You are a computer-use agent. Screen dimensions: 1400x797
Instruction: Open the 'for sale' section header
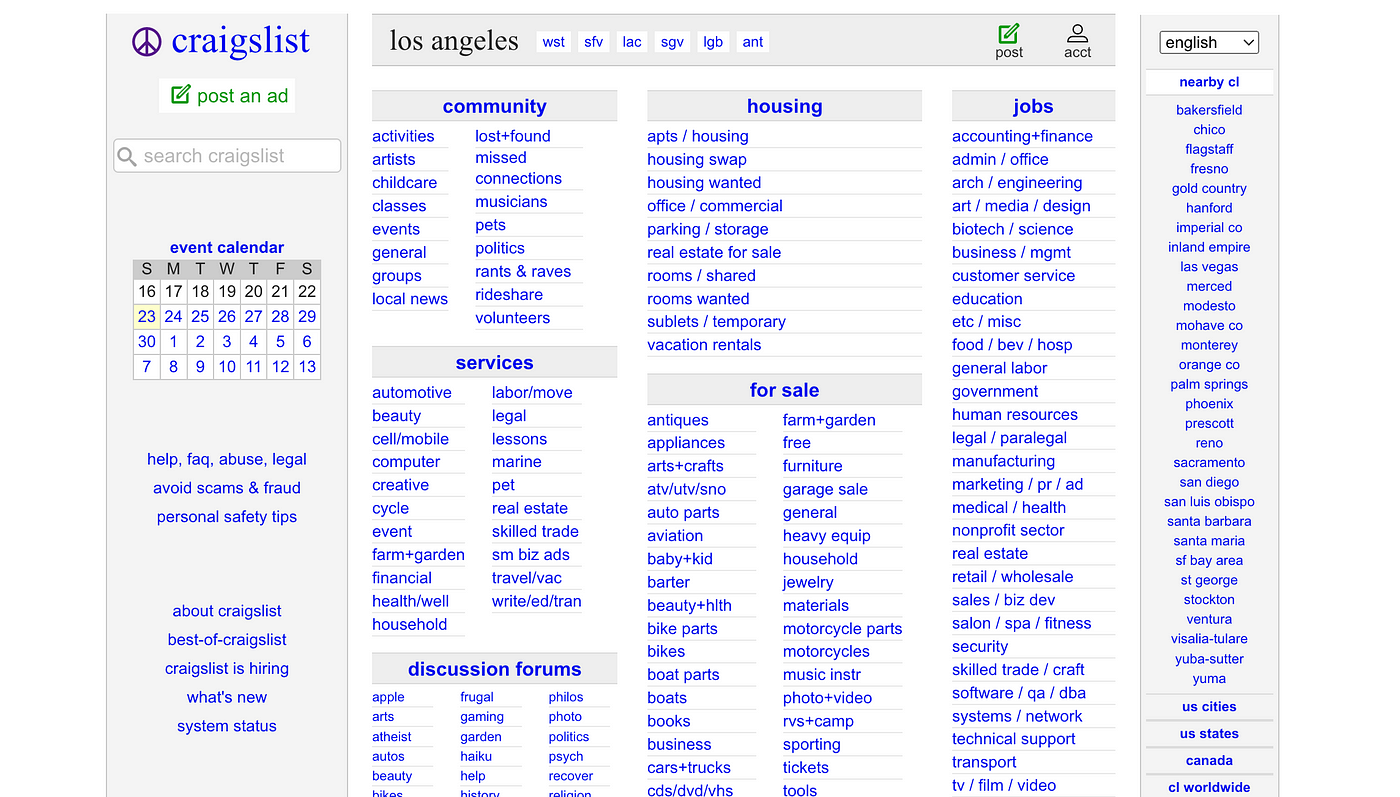pos(784,390)
